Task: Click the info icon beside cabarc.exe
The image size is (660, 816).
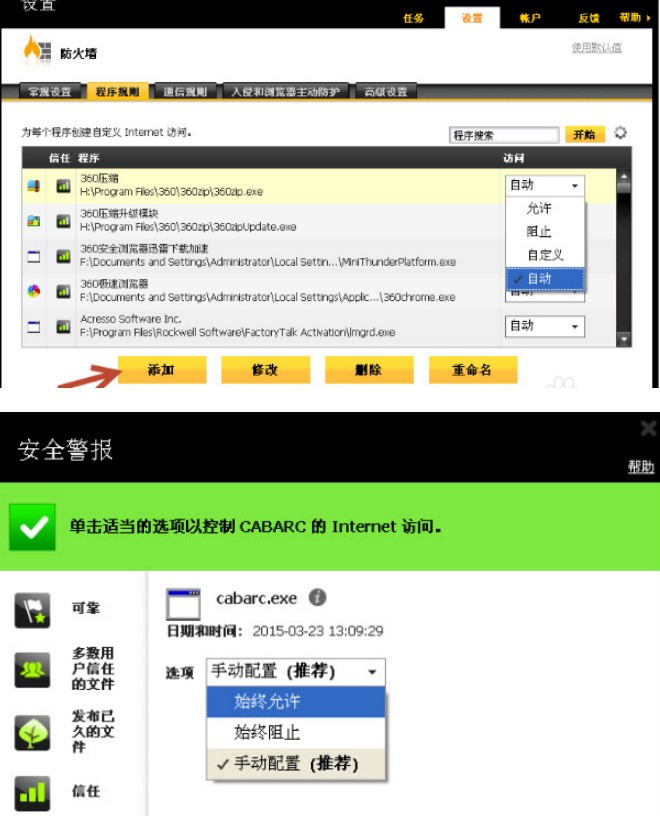Action: click(318, 597)
